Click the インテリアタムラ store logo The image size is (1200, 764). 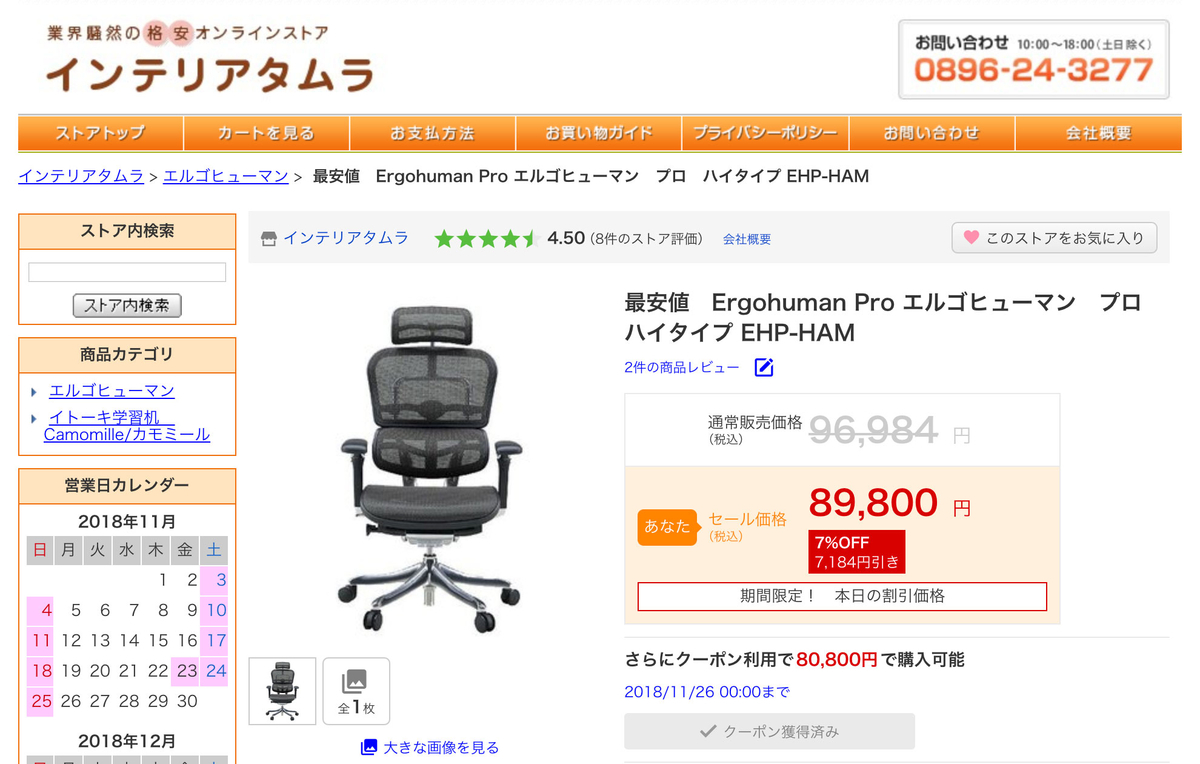coord(209,60)
